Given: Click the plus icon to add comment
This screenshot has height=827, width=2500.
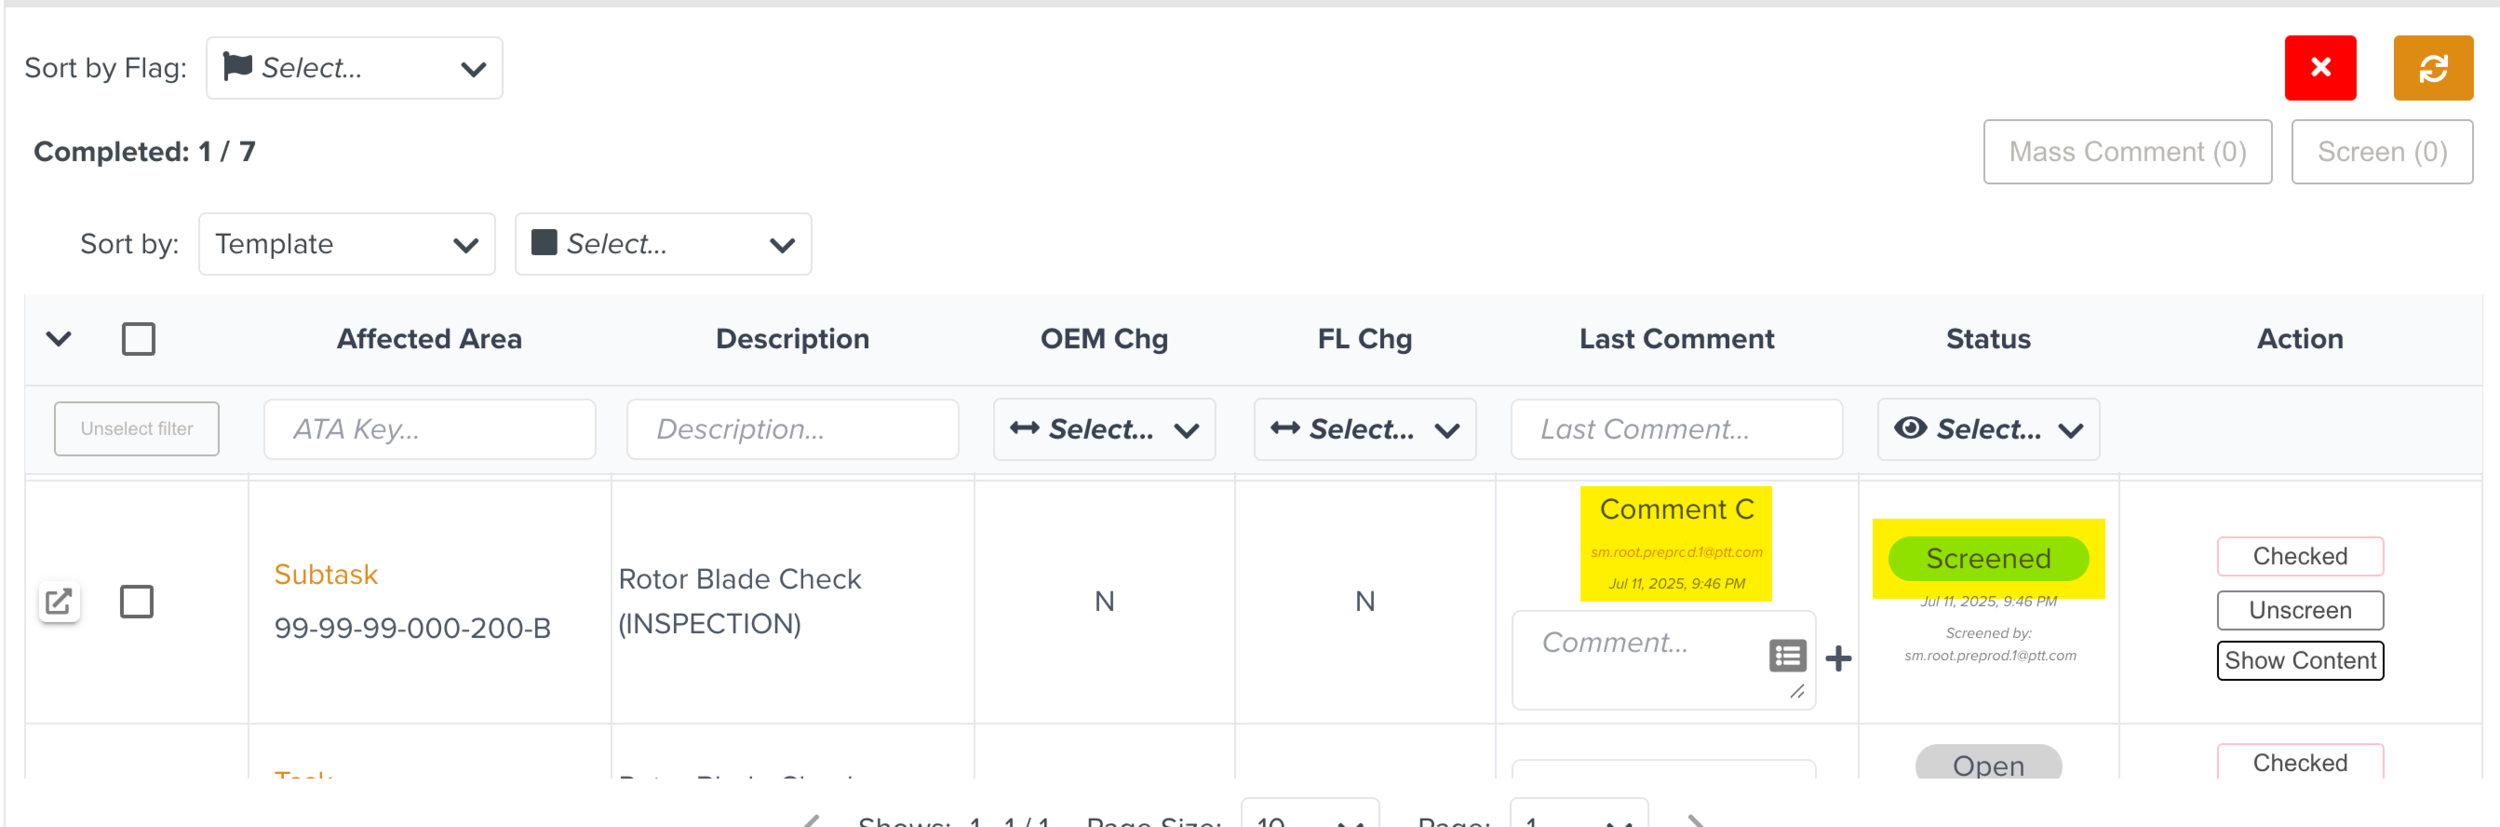Looking at the screenshot, I should [1838, 658].
